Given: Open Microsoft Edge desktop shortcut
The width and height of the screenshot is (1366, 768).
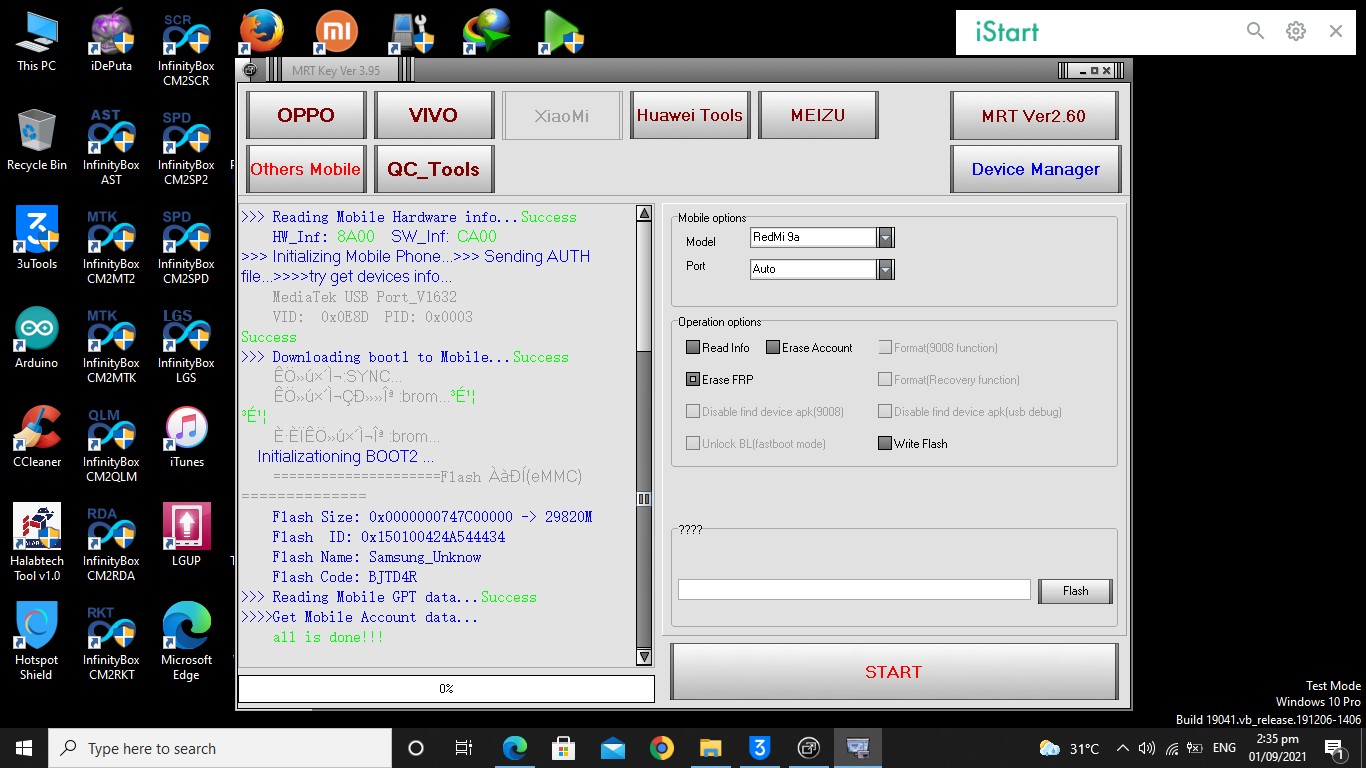Looking at the screenshot, I should [x=186, y=641].
